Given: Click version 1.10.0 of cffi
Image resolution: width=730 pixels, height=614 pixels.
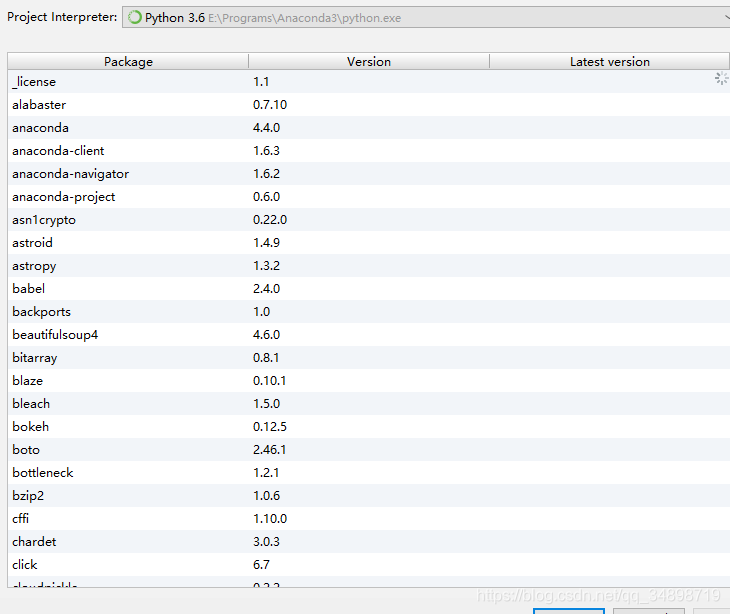Looking at the screenshot, I should click(270, 519).
